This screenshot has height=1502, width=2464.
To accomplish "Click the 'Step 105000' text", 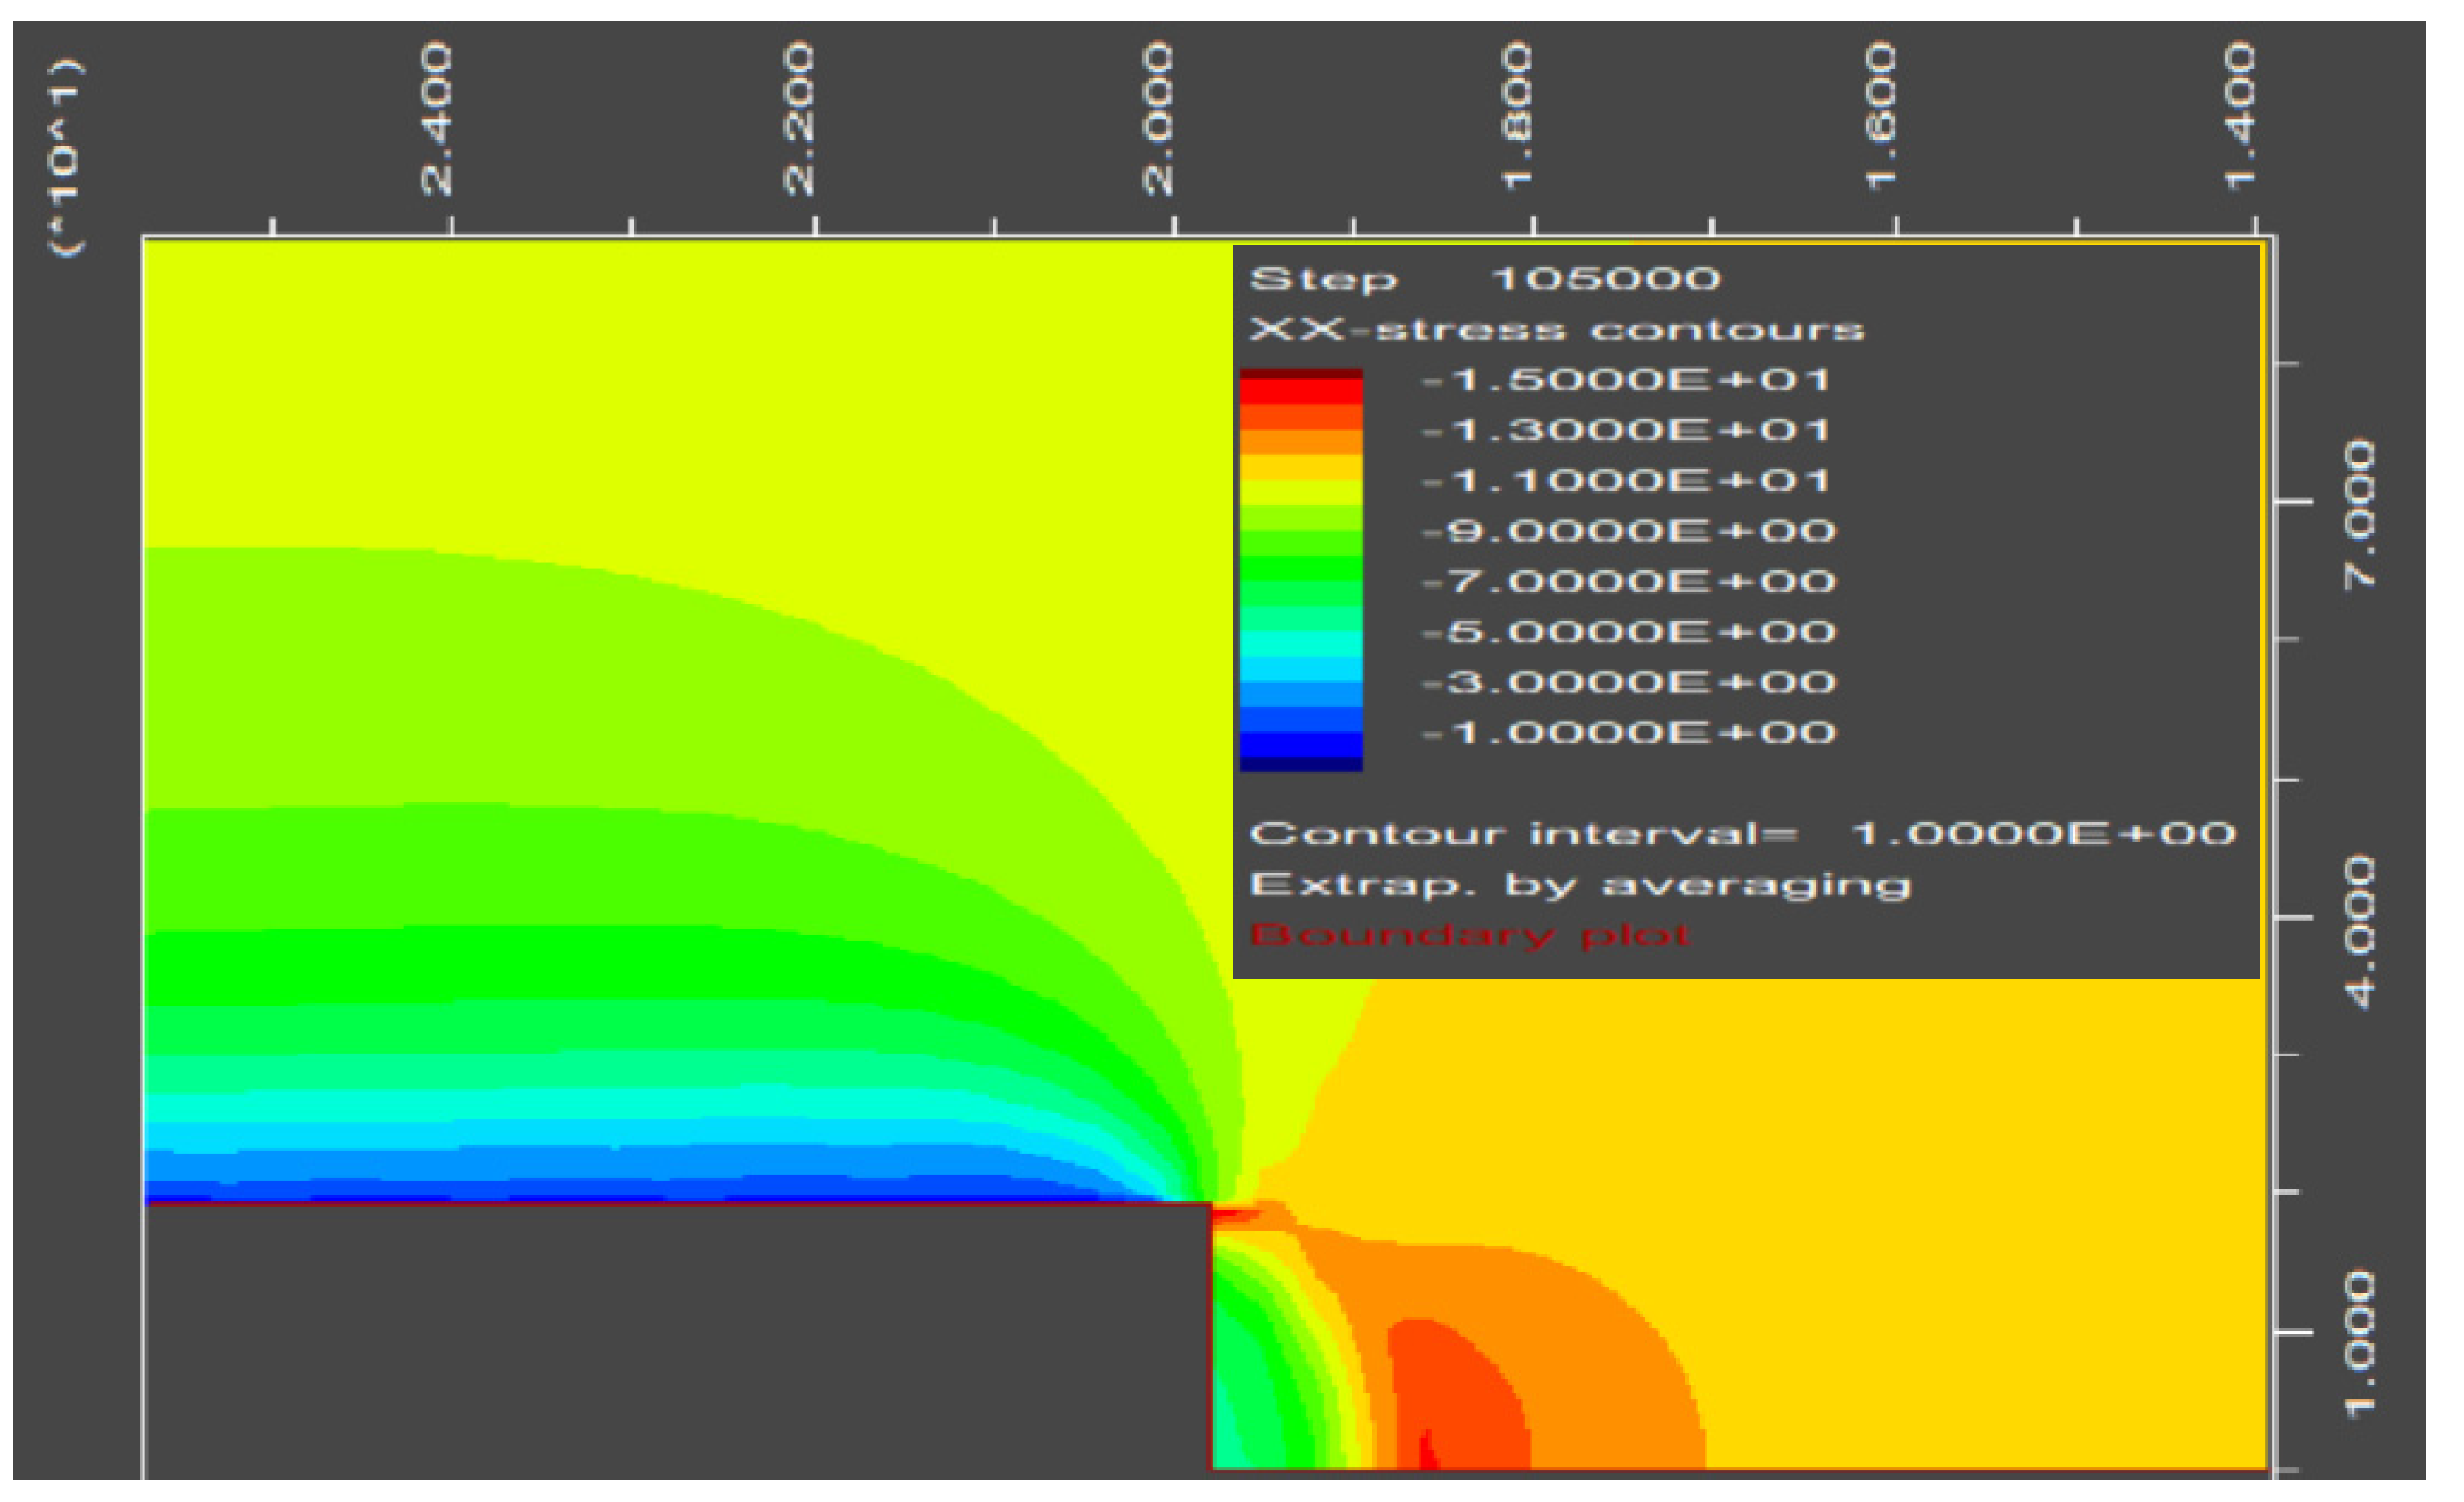I will coord(1485,278).
